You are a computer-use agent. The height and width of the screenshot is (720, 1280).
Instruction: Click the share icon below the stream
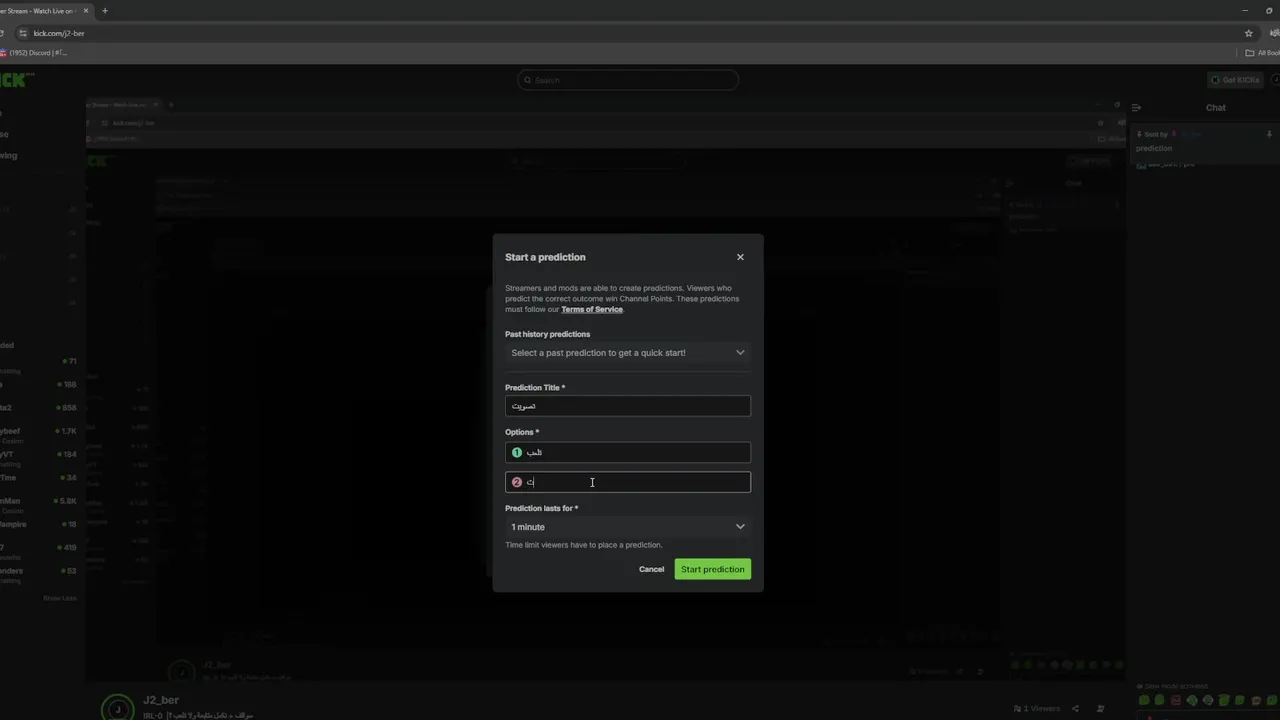click(x=1076, y=708)
